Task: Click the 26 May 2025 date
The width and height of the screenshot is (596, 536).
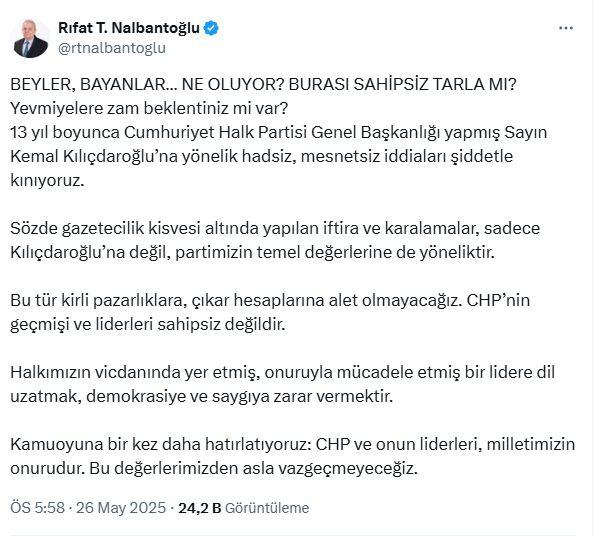Action: [121, 508]
